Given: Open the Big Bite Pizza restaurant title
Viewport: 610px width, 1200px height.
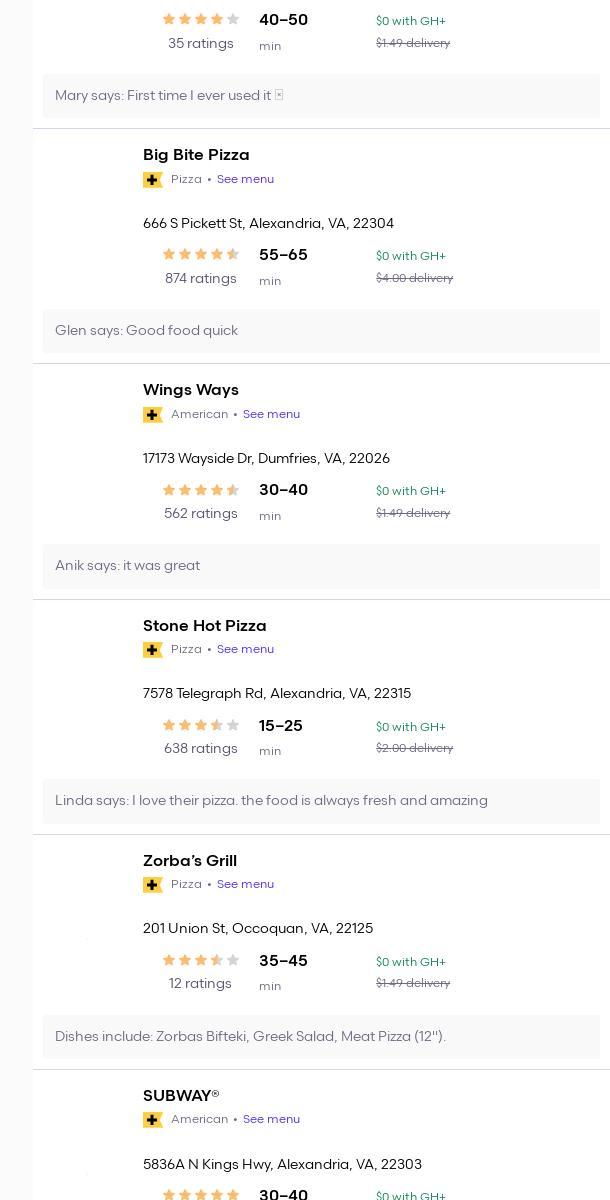Looking at the screenshot, I should click(x=196, y=155).
